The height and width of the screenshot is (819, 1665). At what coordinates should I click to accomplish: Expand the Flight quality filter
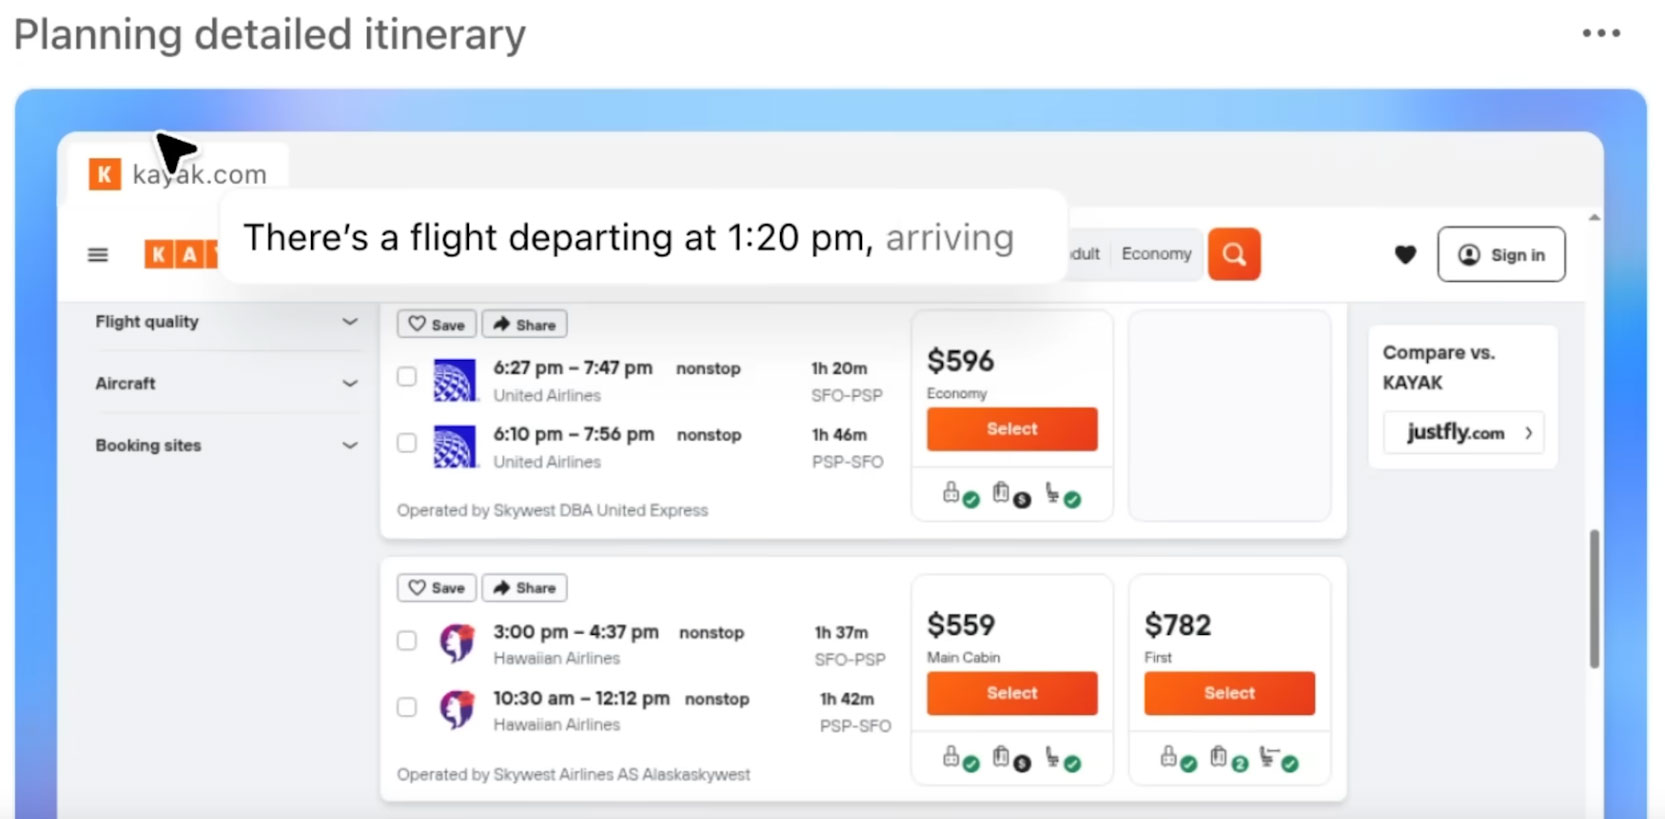(x=226, y=322)
